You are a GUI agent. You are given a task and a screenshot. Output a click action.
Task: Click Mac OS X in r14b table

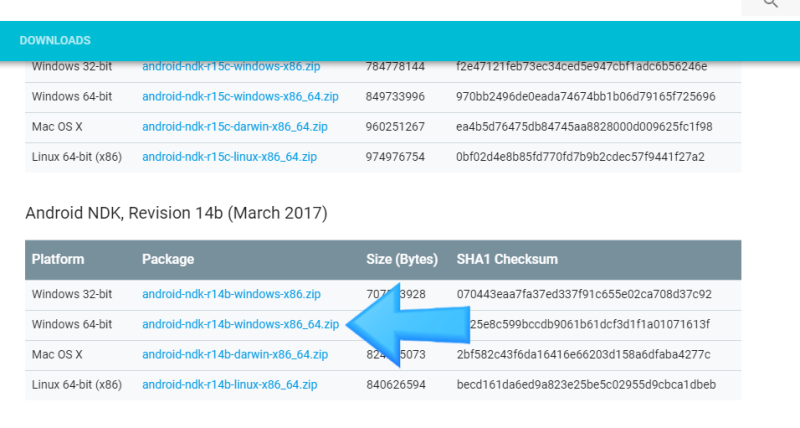point(57,355)
